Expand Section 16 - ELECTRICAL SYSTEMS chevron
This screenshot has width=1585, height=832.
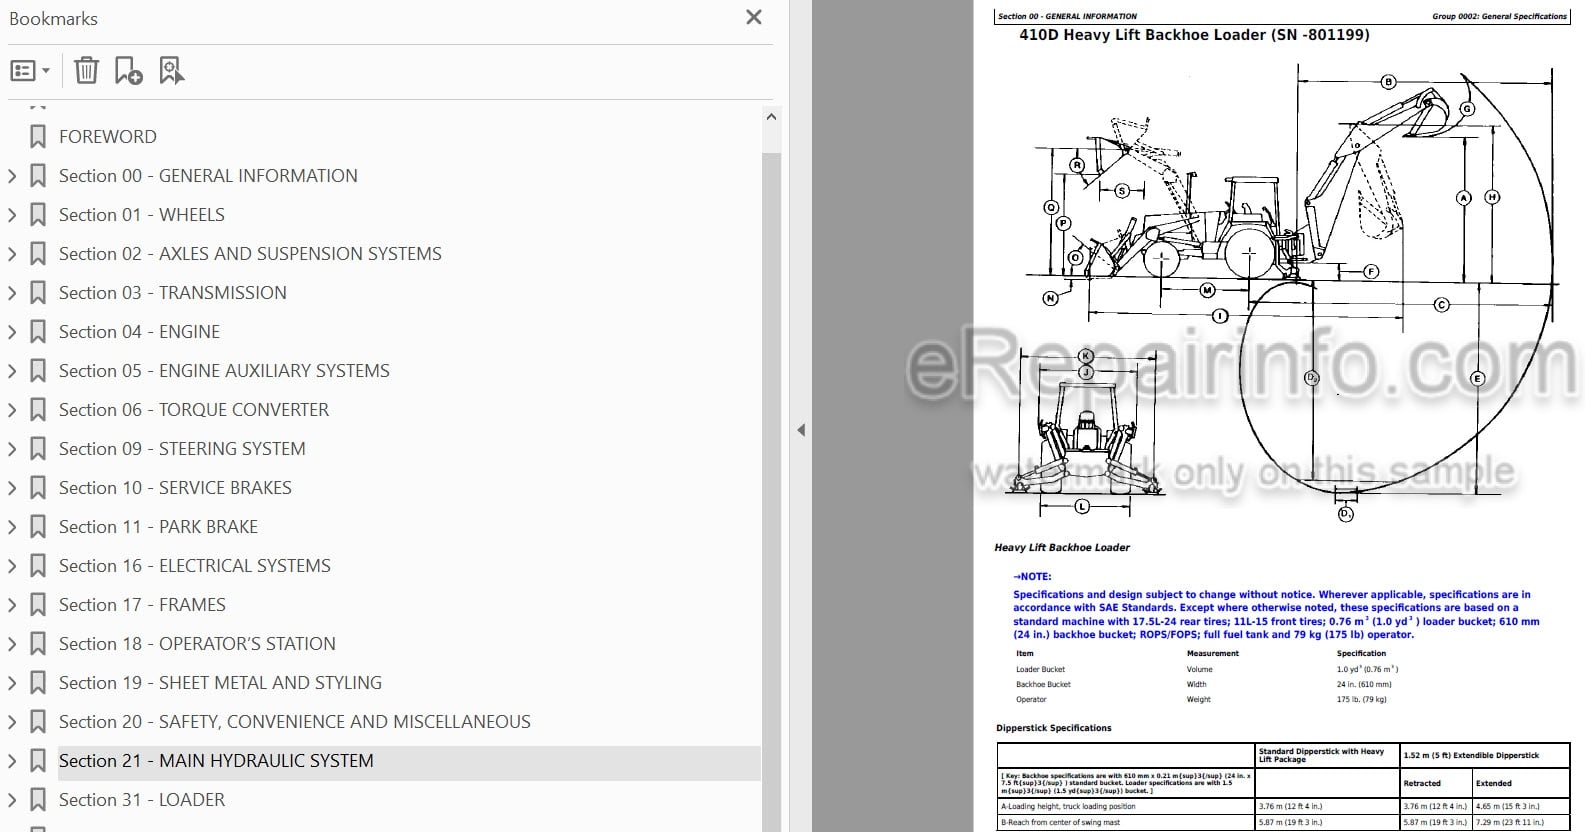coord(12,566)
